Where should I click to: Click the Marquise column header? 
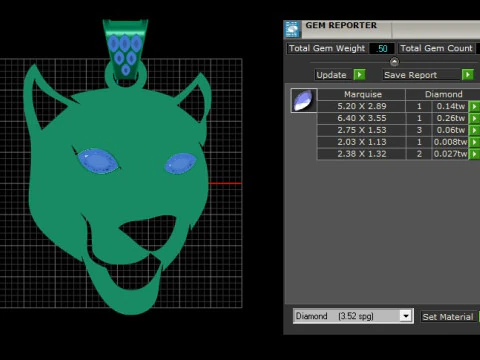tap(362, 94)
